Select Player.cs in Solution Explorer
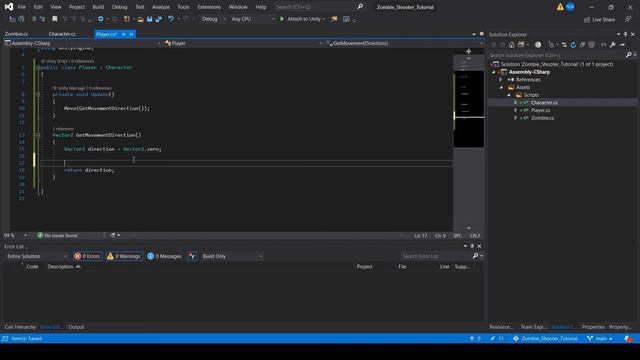The width and height of the screenshot is (640, 360). 540,110
